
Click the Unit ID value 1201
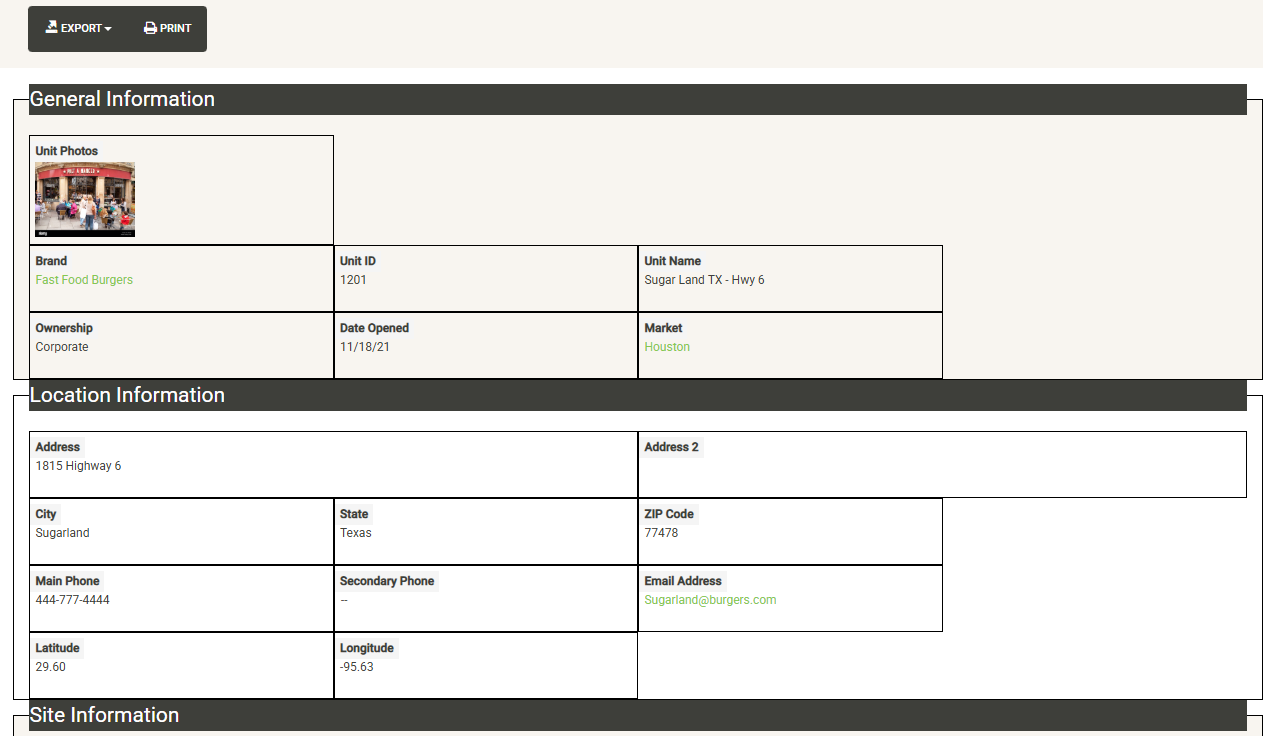[x=353, y=280]
